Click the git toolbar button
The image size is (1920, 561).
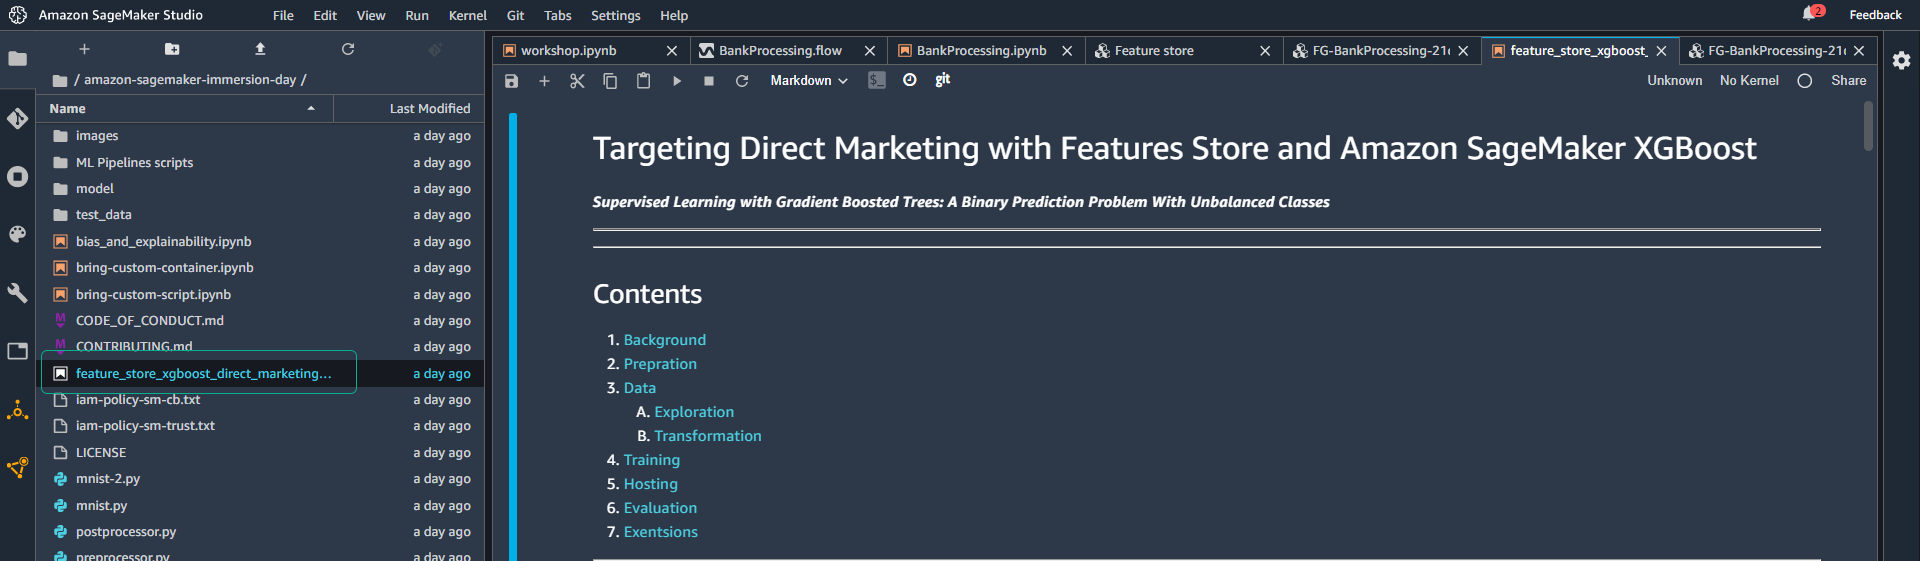click(x=942, y=79)
